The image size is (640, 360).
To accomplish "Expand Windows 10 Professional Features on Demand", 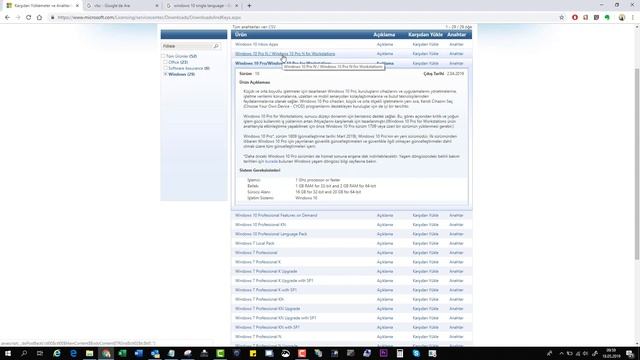I will coord(276,215).
